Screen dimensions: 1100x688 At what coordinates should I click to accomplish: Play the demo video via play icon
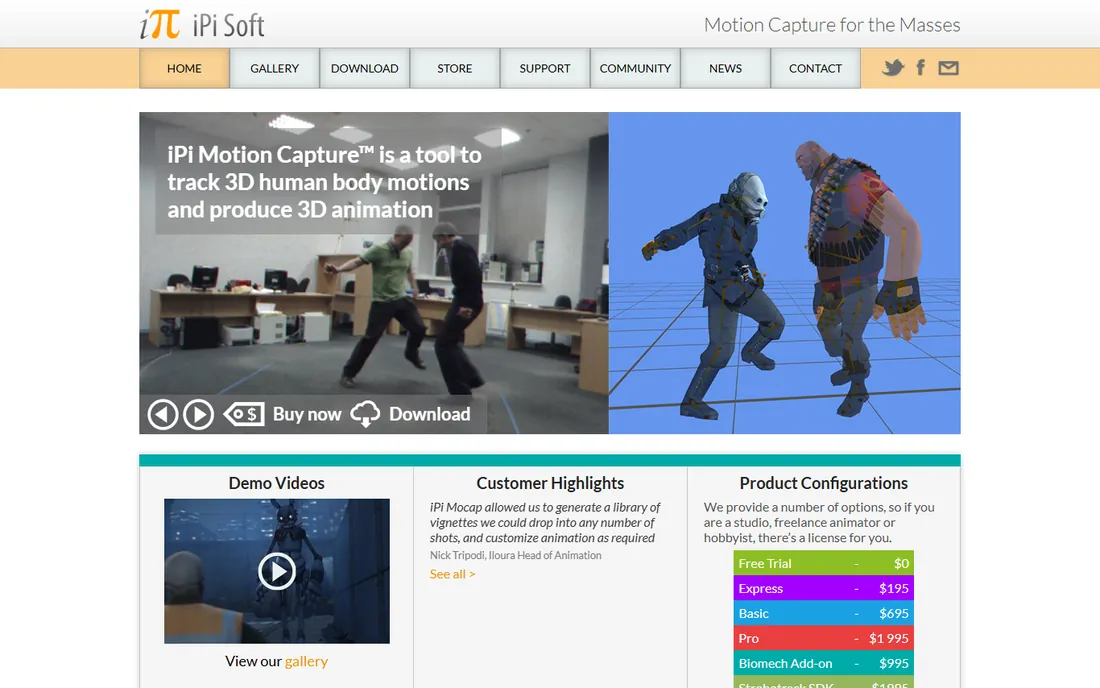tap(276, 571)
